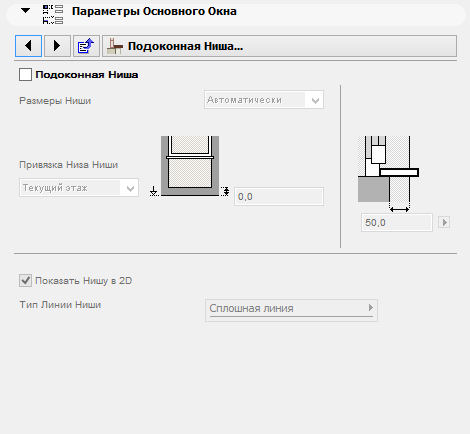Click the floor level anchor icon beside preview
The image size is (470, 434).
point(154,191)
